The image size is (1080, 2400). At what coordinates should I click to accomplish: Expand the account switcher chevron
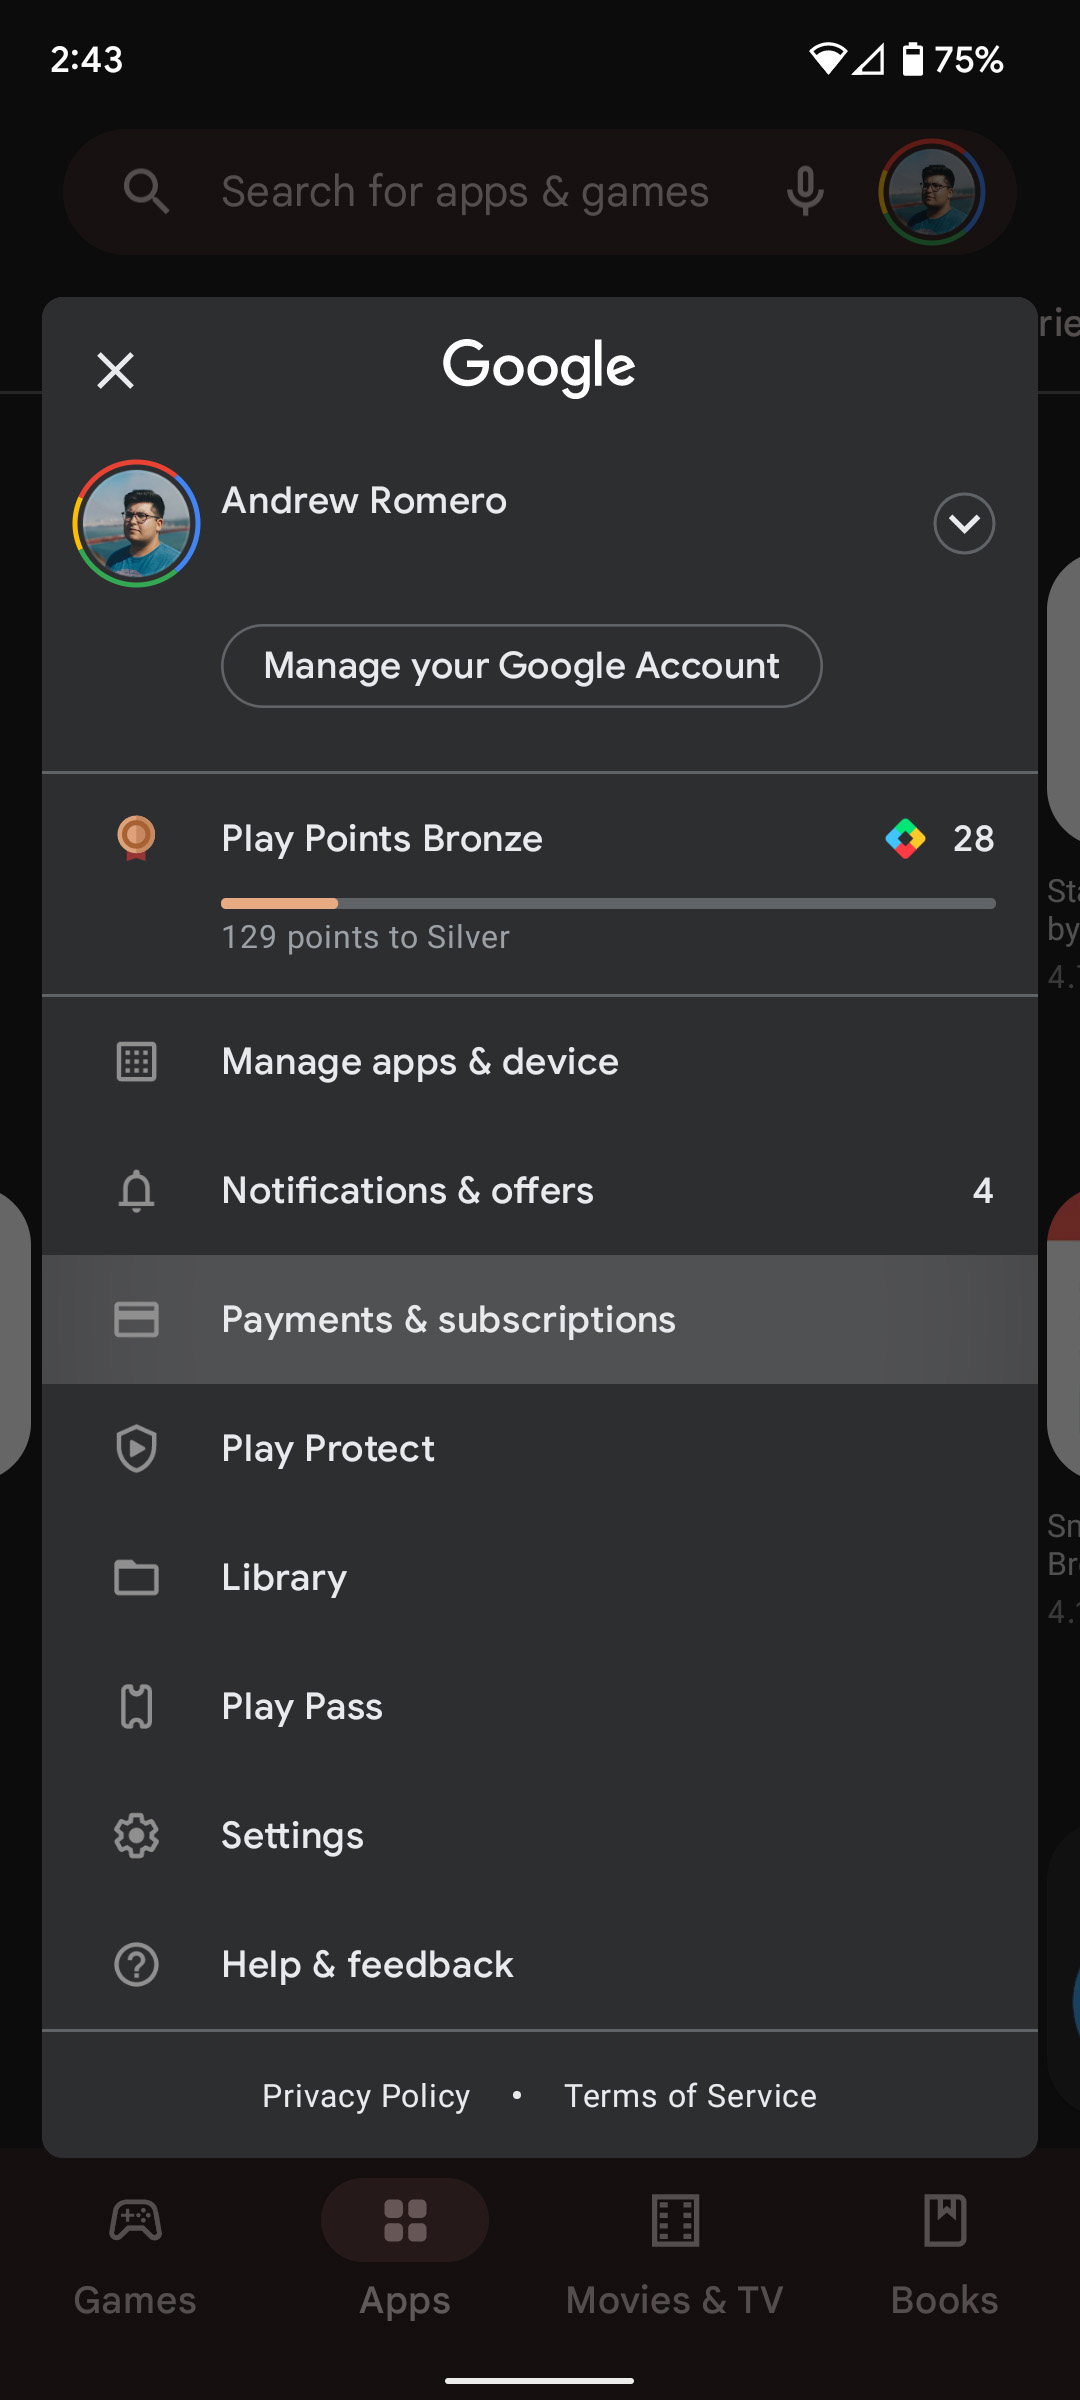pos(963,523)
